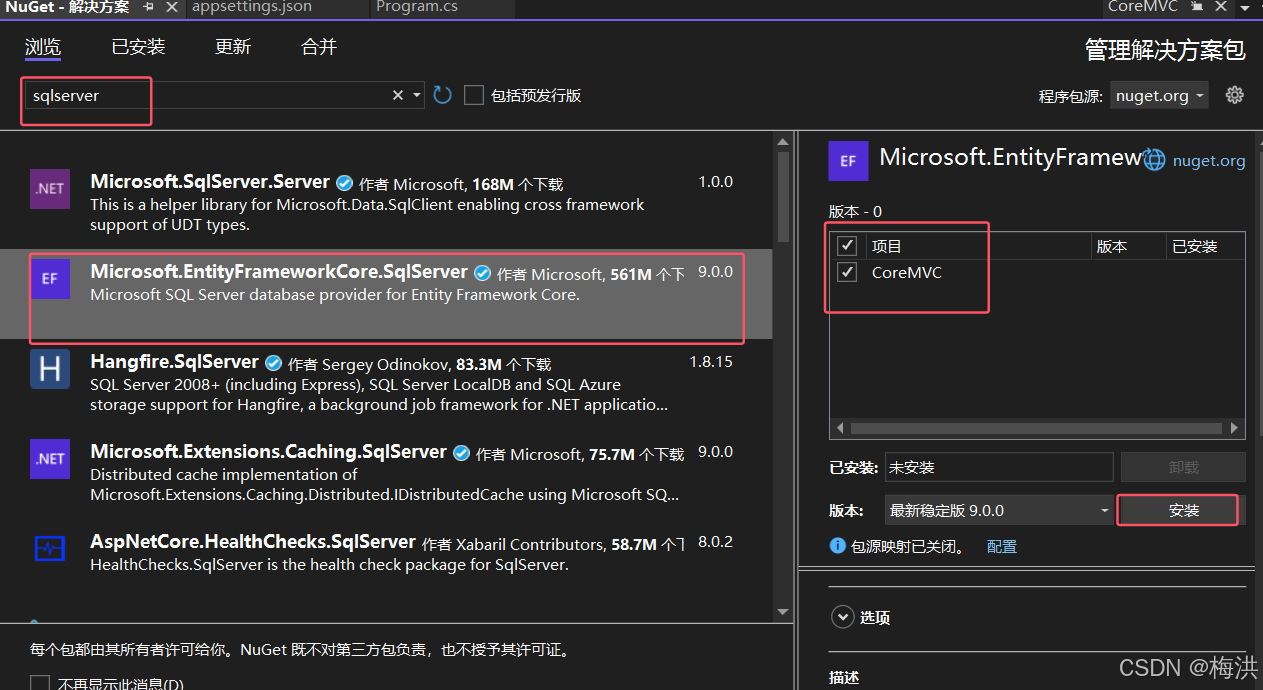Click verified badge next to Microsoft.SqlServer.Server

[344, 183]
